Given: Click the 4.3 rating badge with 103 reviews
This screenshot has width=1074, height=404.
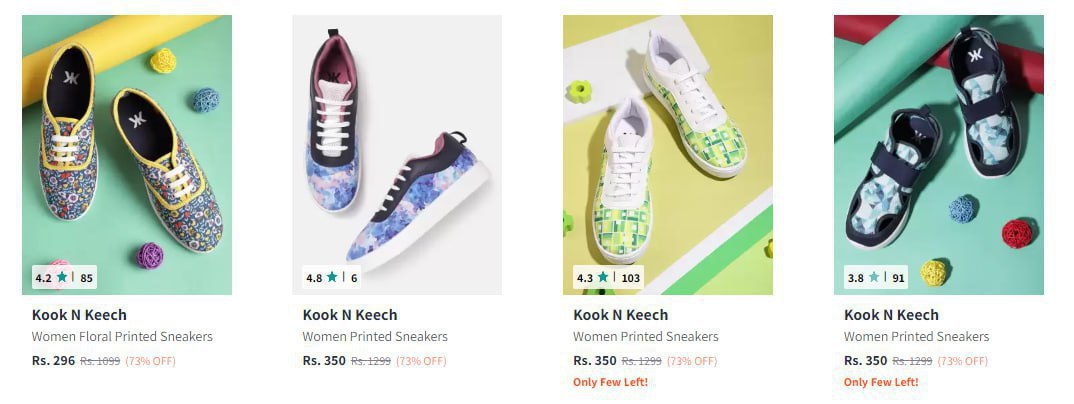Looking at the screenshot, I should point(608,277).
